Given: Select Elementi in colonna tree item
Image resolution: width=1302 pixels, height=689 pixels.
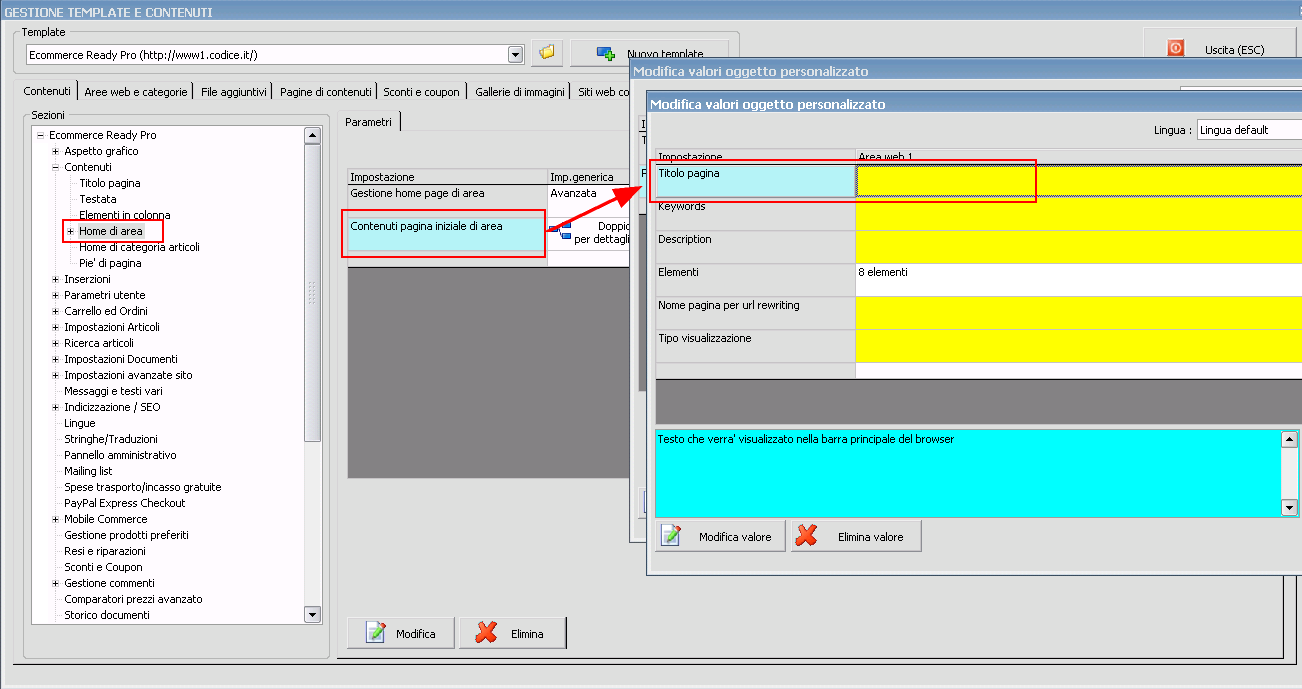Looking at the screenshot, I should click(125, 215).
